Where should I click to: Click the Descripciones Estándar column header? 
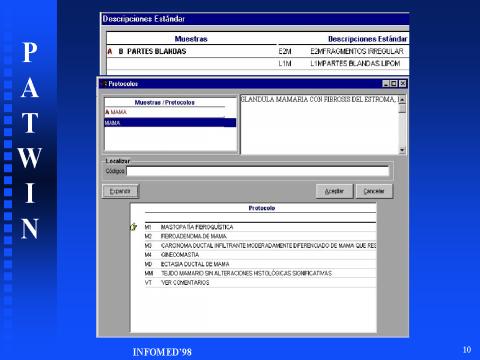click(368, 39)
